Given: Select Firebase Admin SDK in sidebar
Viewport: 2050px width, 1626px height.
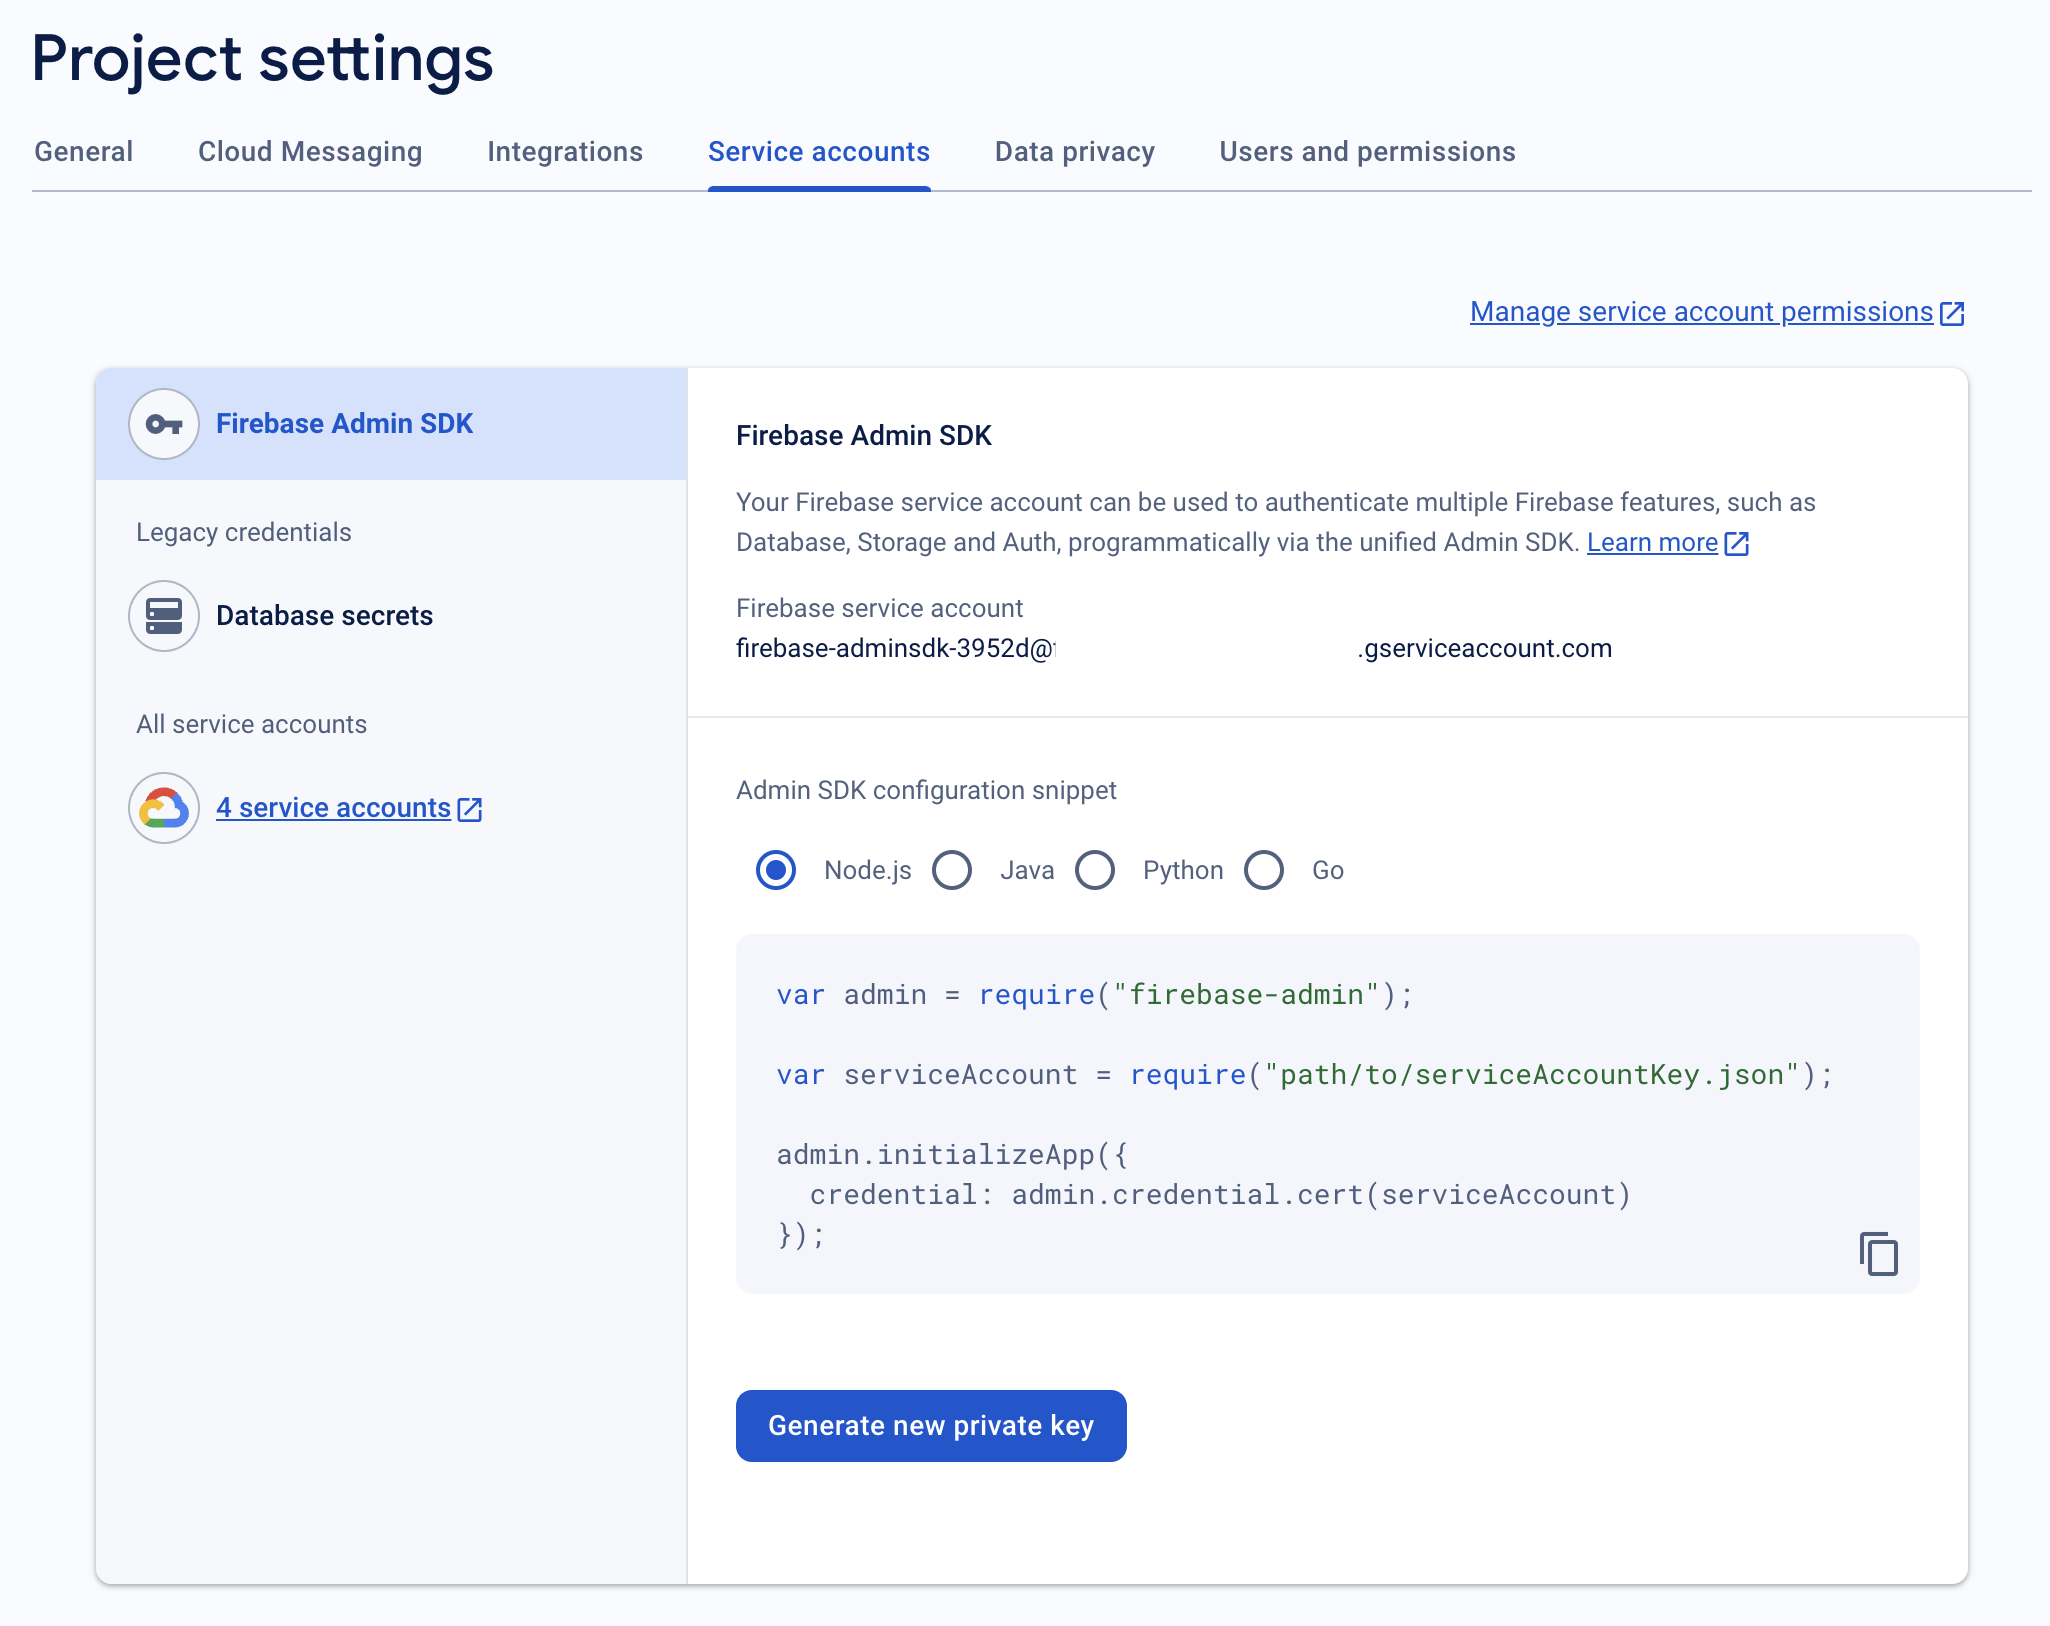Looking at the screenshot, I should point(391,424).
